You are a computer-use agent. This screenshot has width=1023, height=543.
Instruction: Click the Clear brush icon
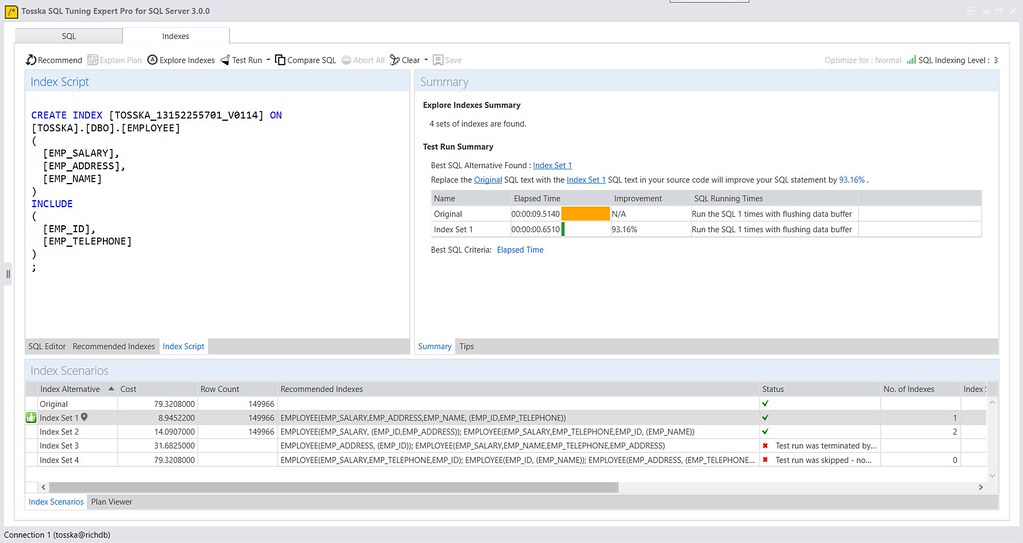click(x=395, y=60)
